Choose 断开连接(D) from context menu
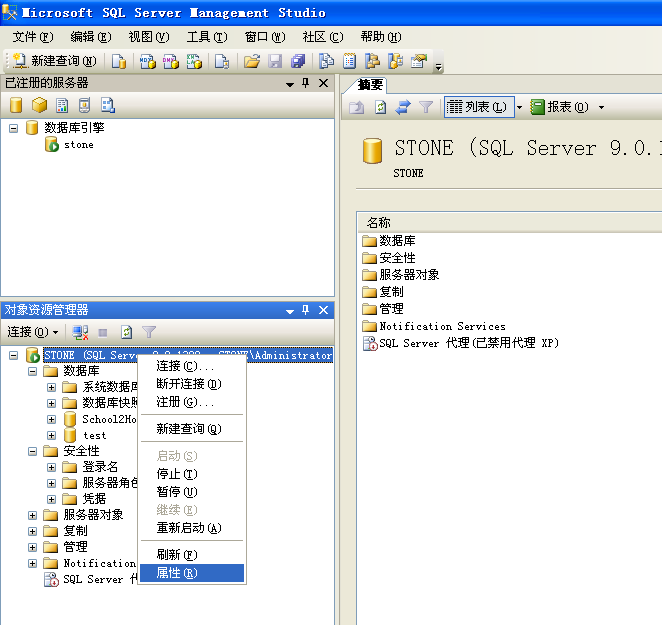The width and height of the screenshot is (662, 625). (x=192, y=384)
